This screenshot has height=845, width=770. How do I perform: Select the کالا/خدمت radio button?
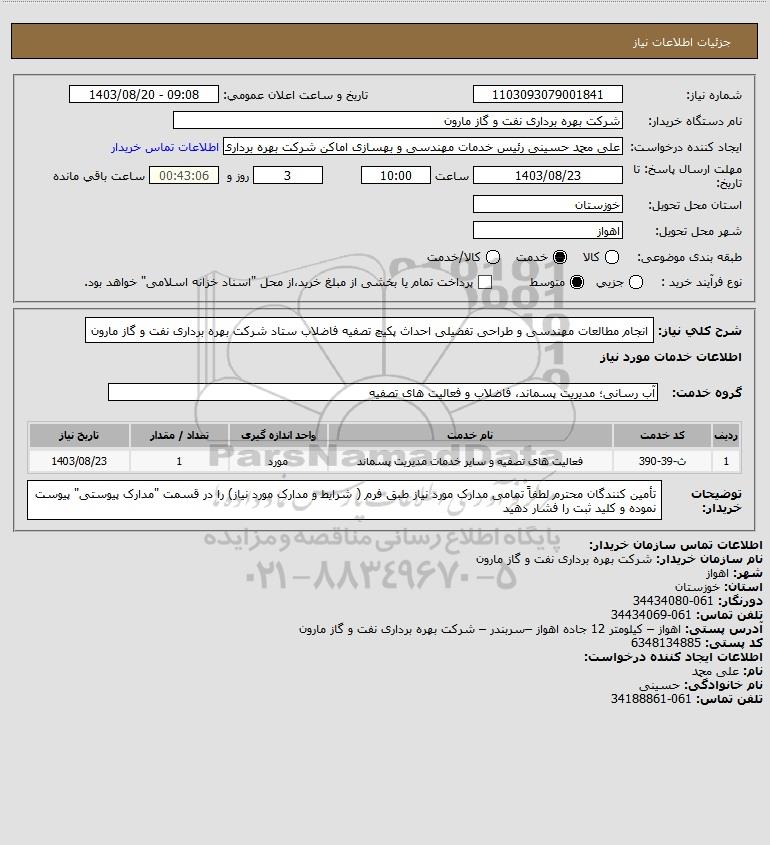click(492, 258)
